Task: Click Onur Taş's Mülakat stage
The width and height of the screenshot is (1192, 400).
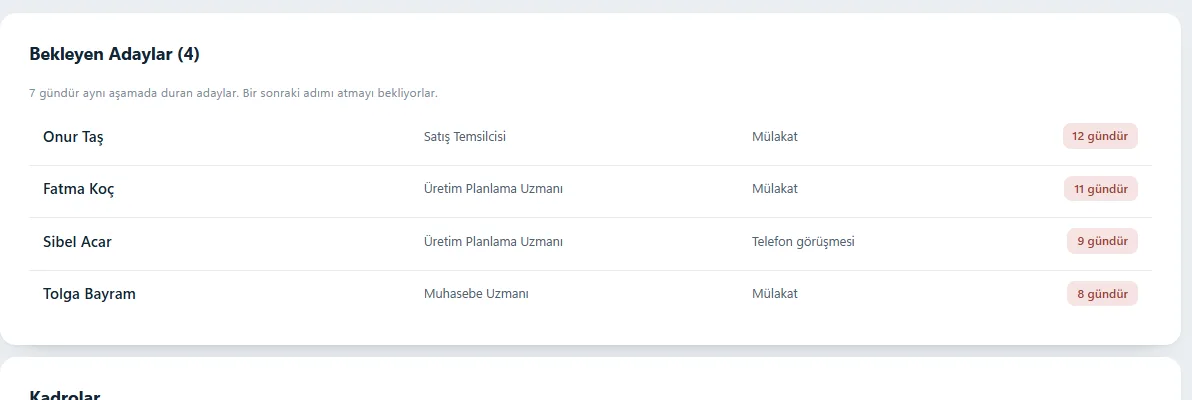Action: pos(775,137)
